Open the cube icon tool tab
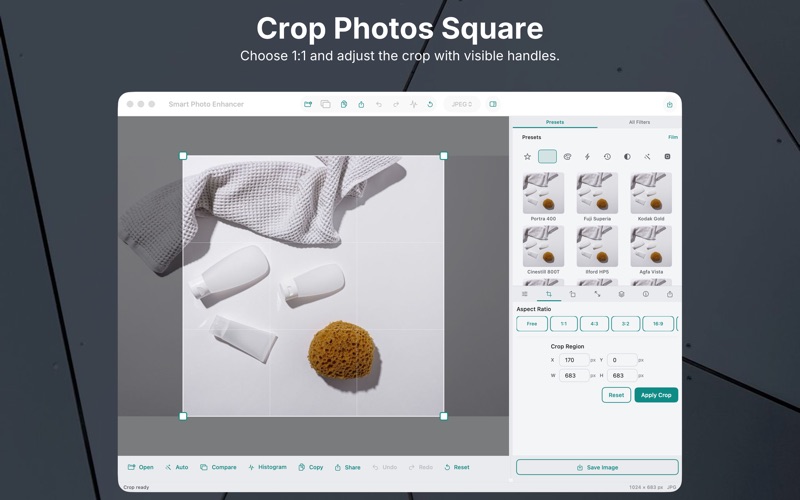The height and width of the screenshot is (500, 800). click(621, 294)
